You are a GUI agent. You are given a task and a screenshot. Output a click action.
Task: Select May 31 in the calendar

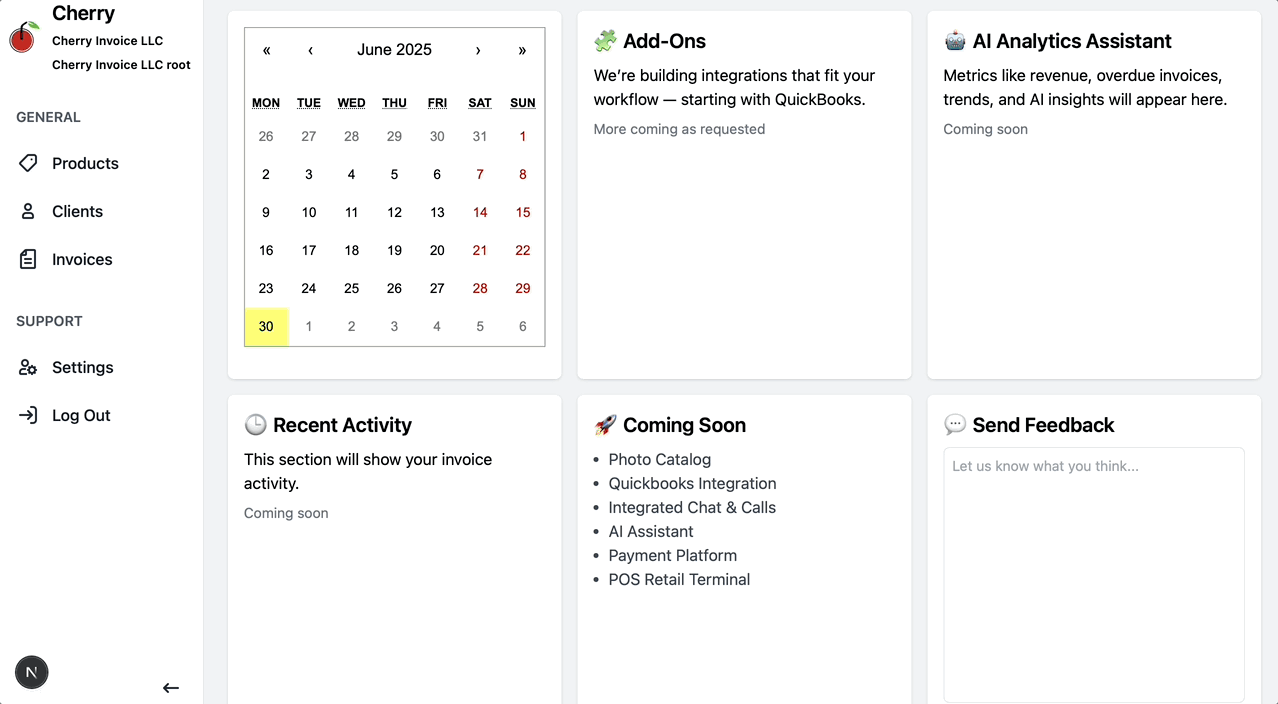tap(480, 136)
